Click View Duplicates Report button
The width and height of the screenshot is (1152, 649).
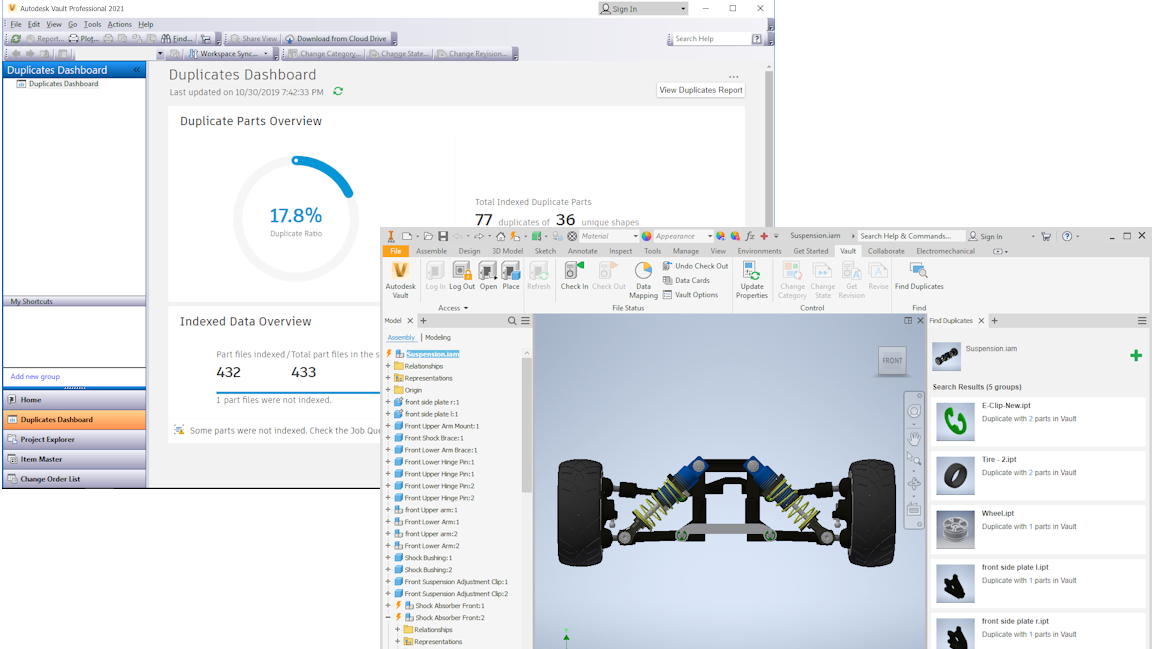pyautogui.click(x=700, y=90)
